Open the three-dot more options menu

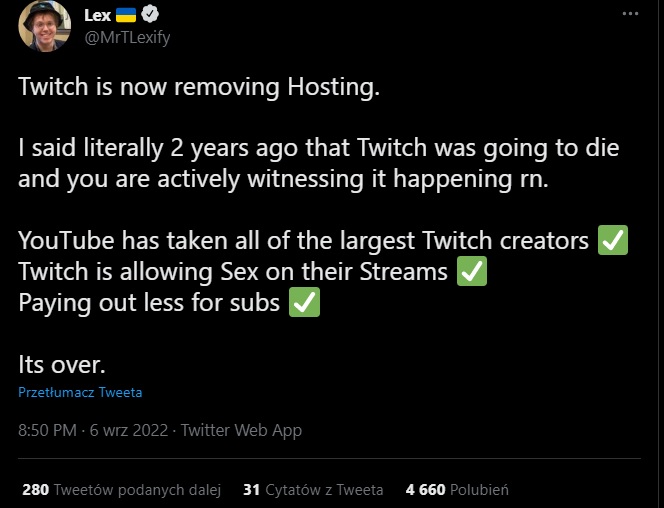click(630, 14)
